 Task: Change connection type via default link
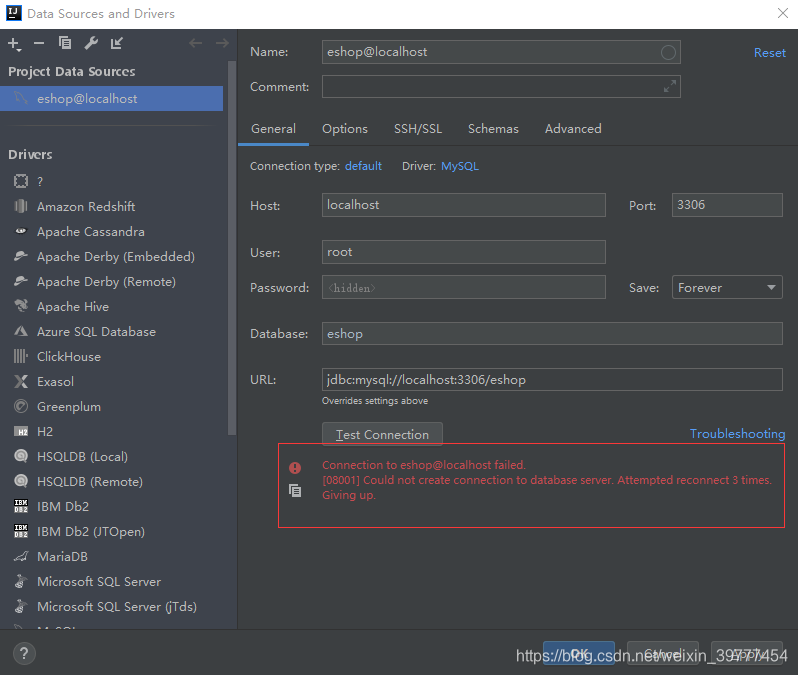point(363,166)
